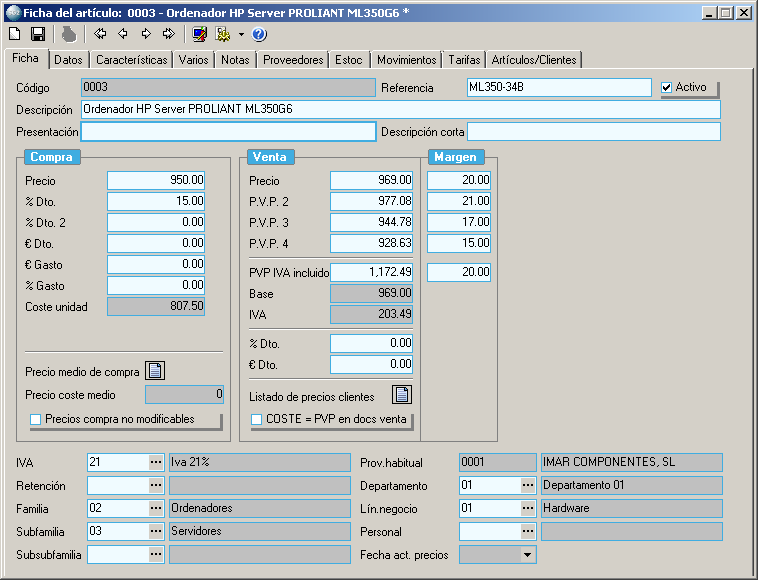Screen dimensions: 758x580
Task: Select the Ficha tab
Action: [25, 58]
